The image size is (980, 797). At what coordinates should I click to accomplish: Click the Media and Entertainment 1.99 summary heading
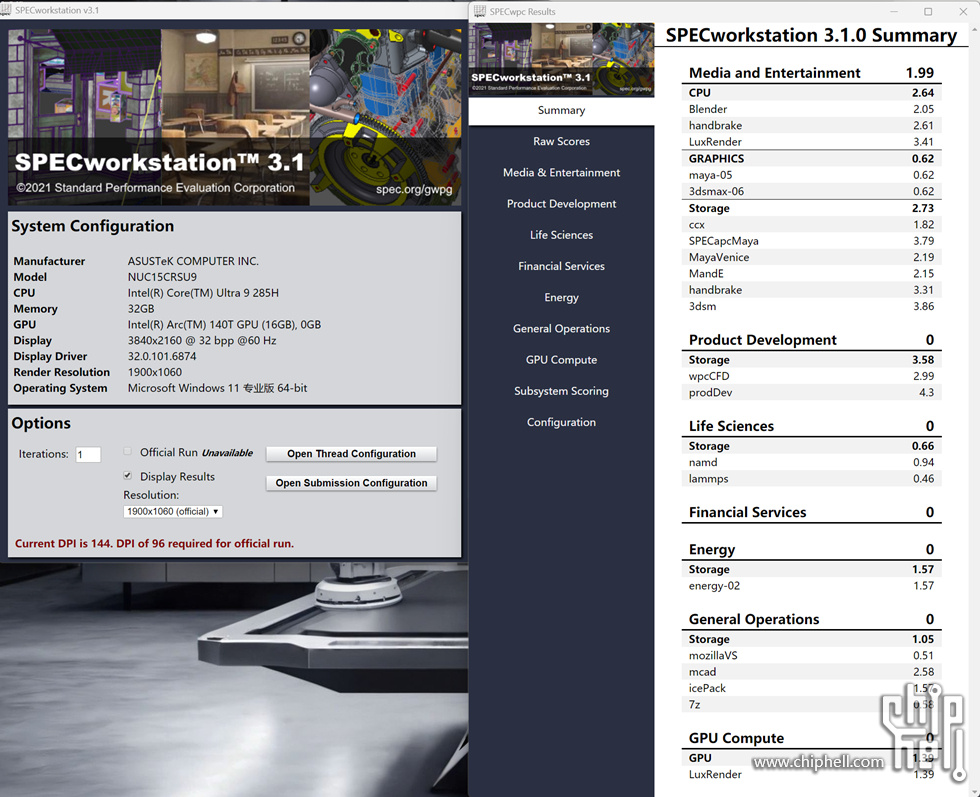(811, 73)
